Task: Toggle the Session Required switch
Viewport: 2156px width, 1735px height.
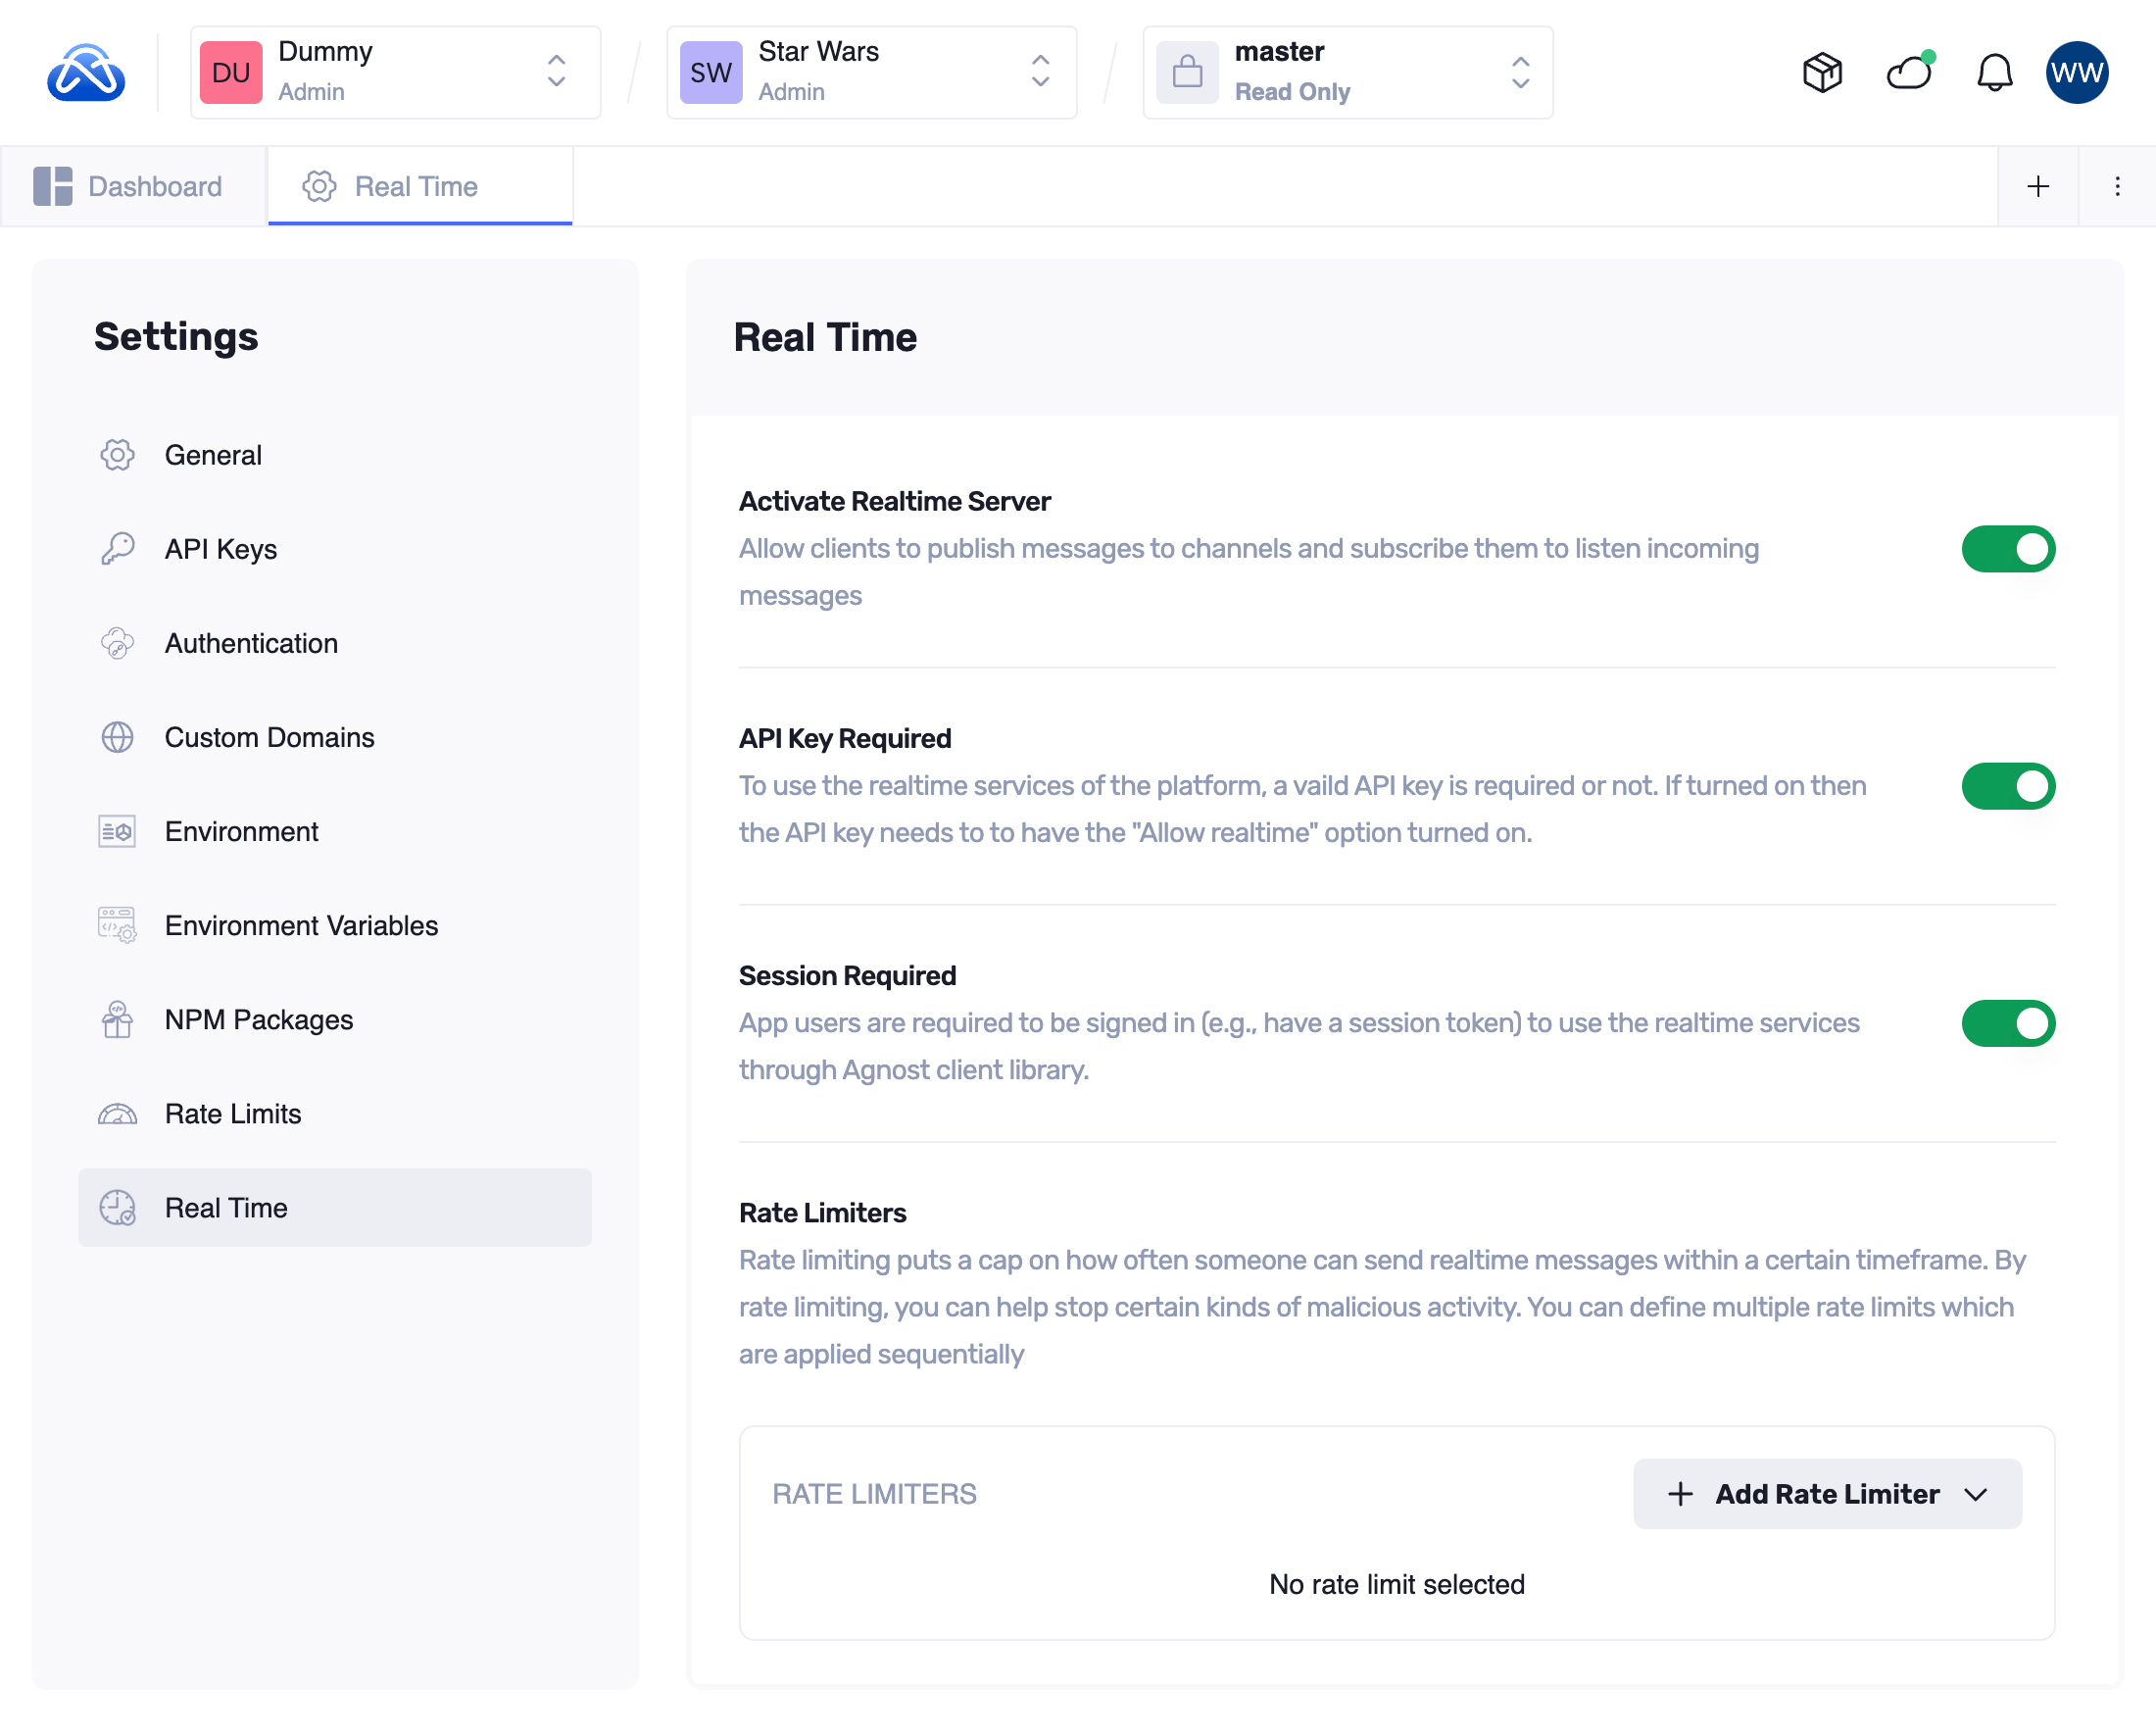Action: 2007,1023
